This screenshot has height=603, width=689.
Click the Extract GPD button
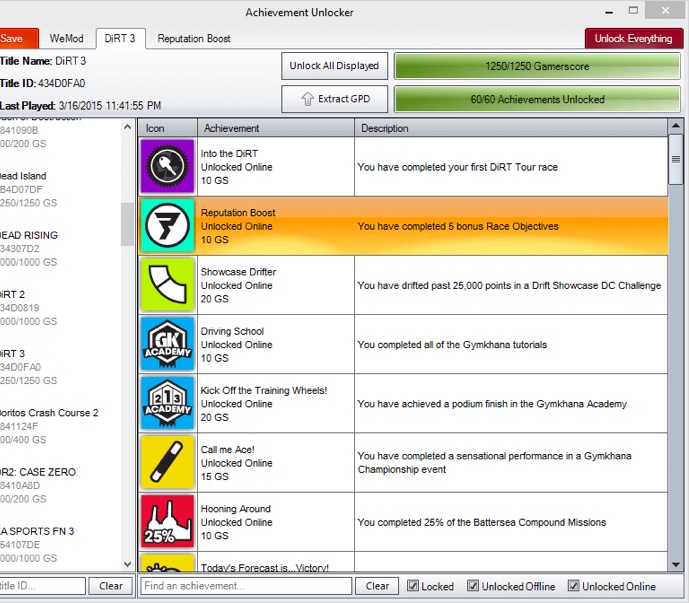[334, 99]
